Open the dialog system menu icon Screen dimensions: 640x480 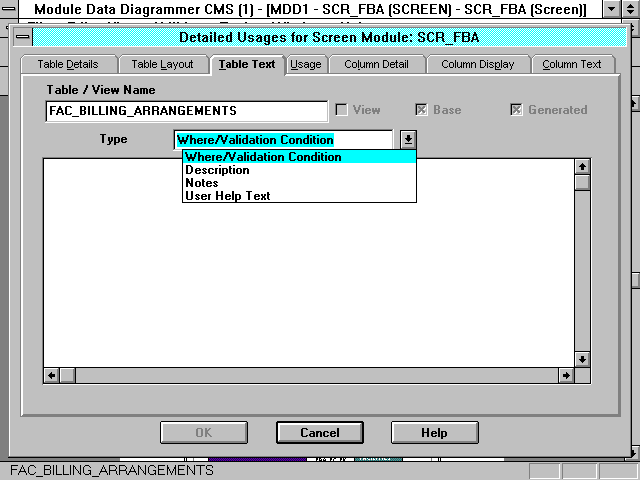pyautogui.click(x=22, y=38)
